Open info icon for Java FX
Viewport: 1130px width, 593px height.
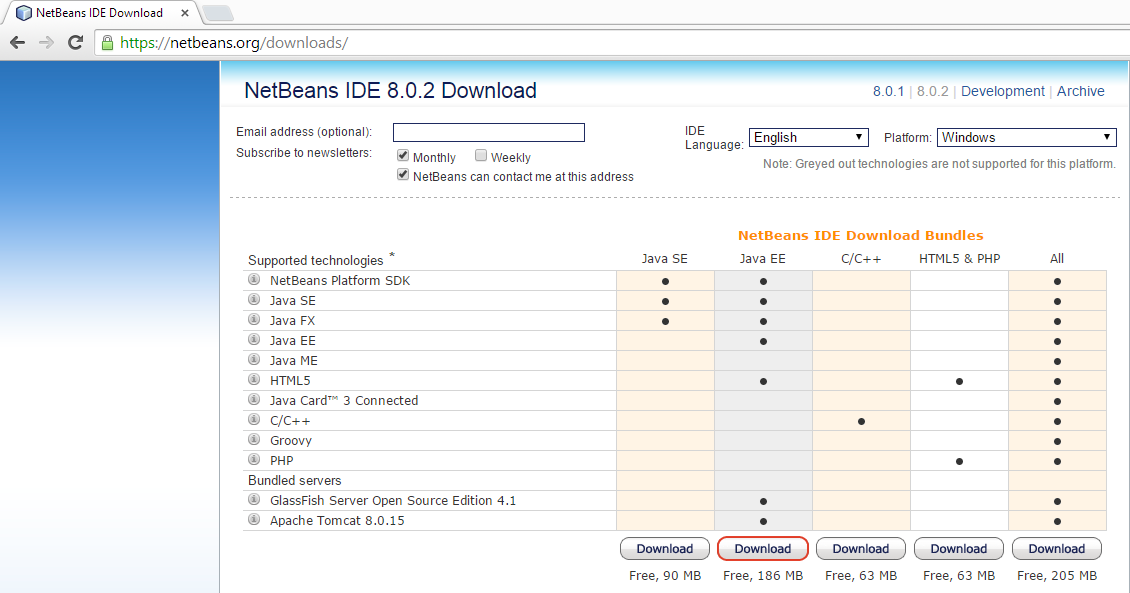pyautogui.click(x=254, y=319)
